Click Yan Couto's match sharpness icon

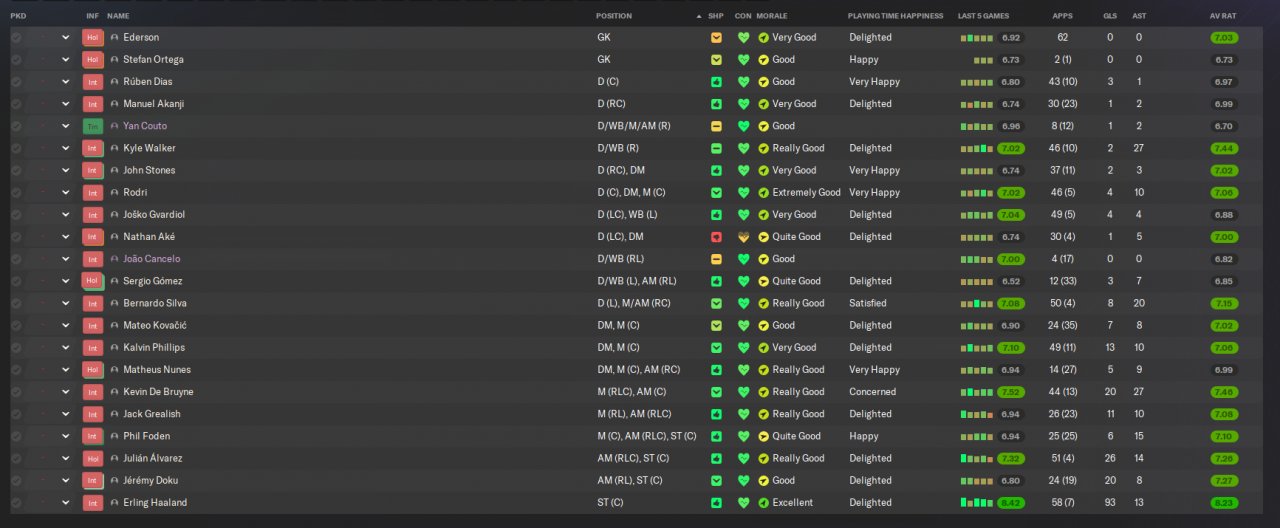716,126
